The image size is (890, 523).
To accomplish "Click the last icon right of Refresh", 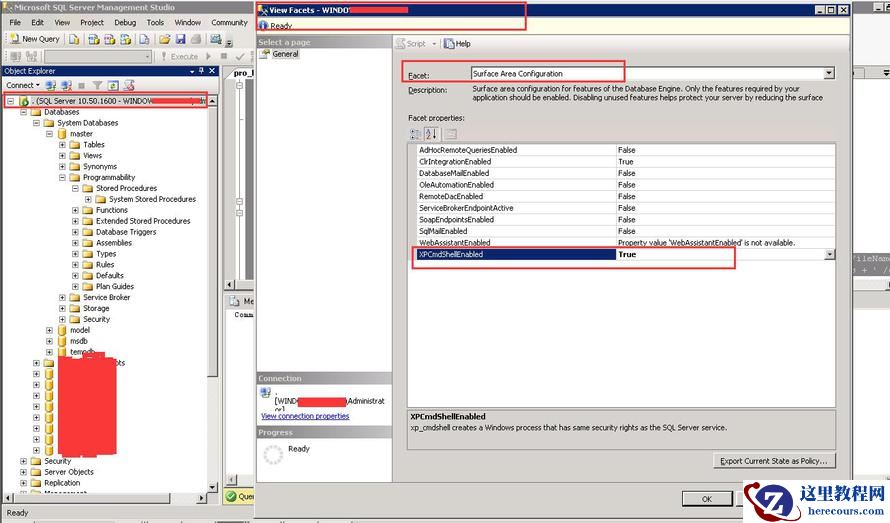I will coord(129,85).
